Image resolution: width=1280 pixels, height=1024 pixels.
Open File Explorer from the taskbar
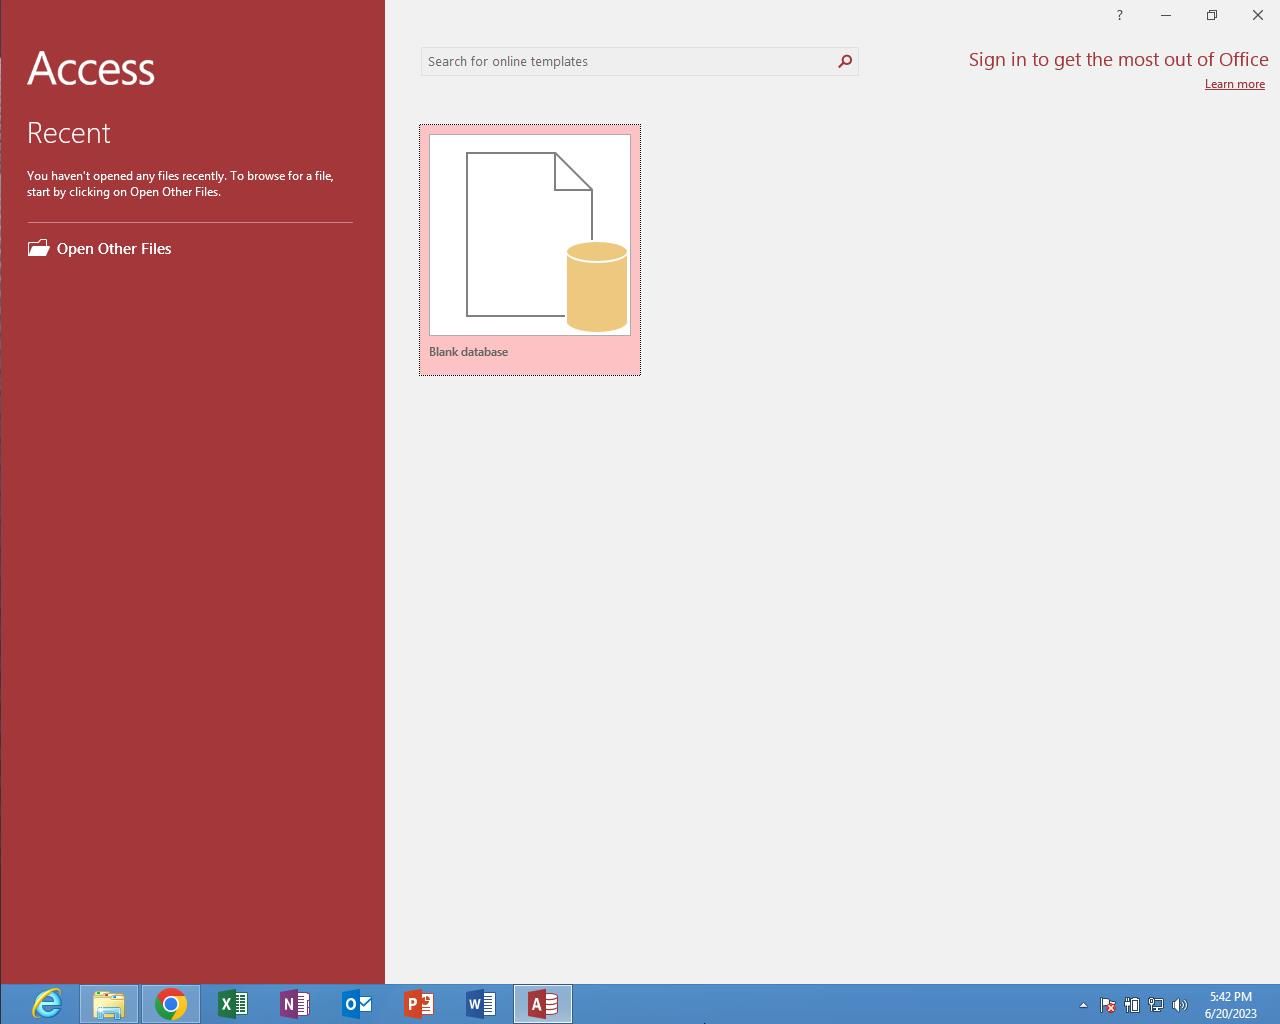coord(109,1003)
